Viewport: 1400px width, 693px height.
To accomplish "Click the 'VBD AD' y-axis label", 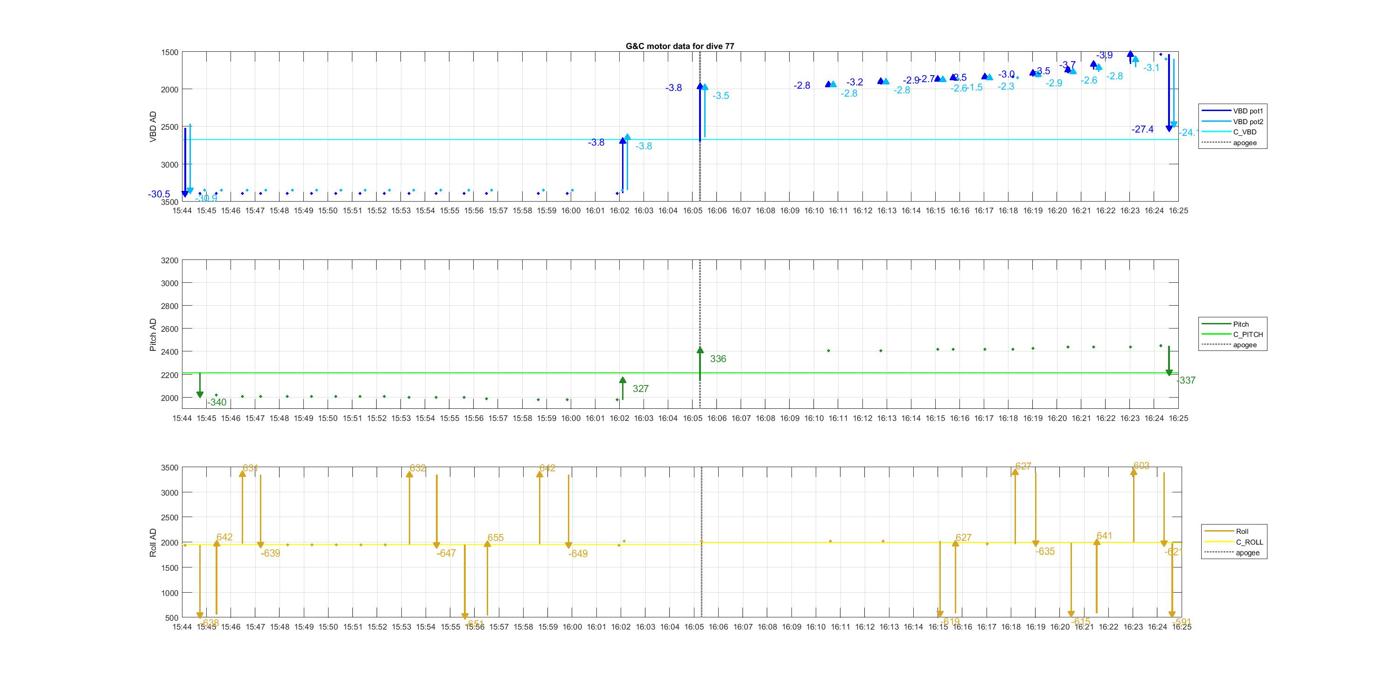I will click(153, 127).
